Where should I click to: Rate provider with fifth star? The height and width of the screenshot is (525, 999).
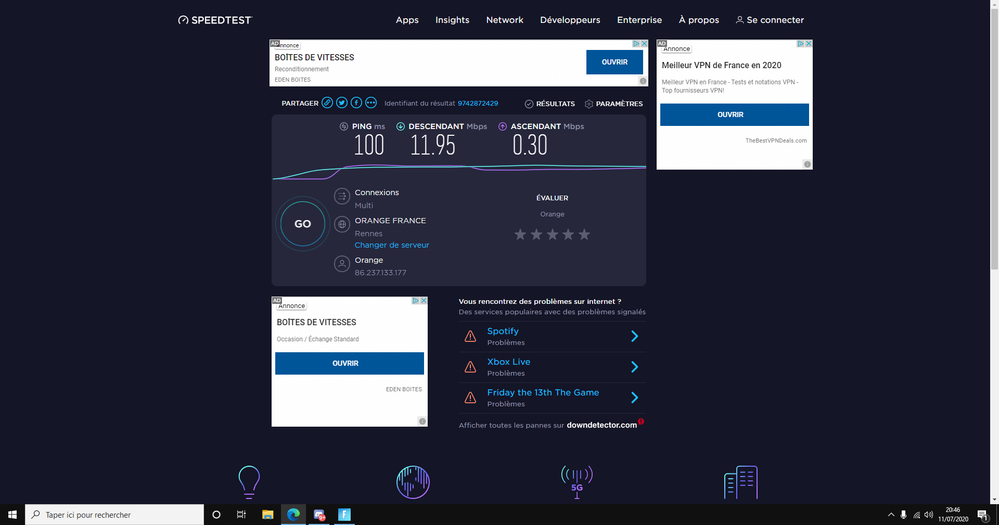point(584,234)
